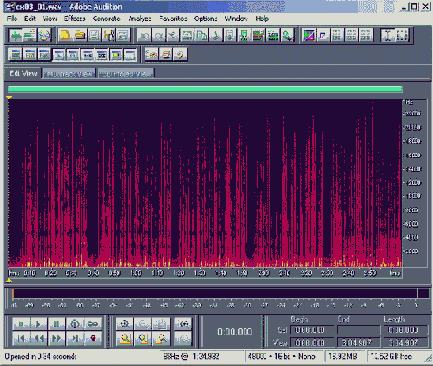433x366 pixels.
Task: Toggle the colorful Spectral View toolbar icon
Action: 309,35
